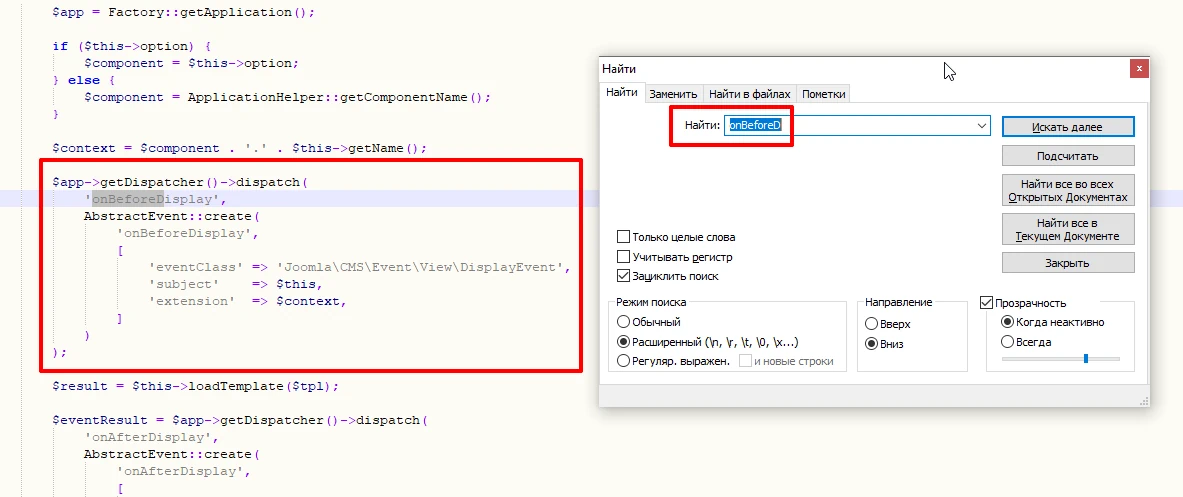
Task: Set search direction to Вниз
Action: click(872, 344)
